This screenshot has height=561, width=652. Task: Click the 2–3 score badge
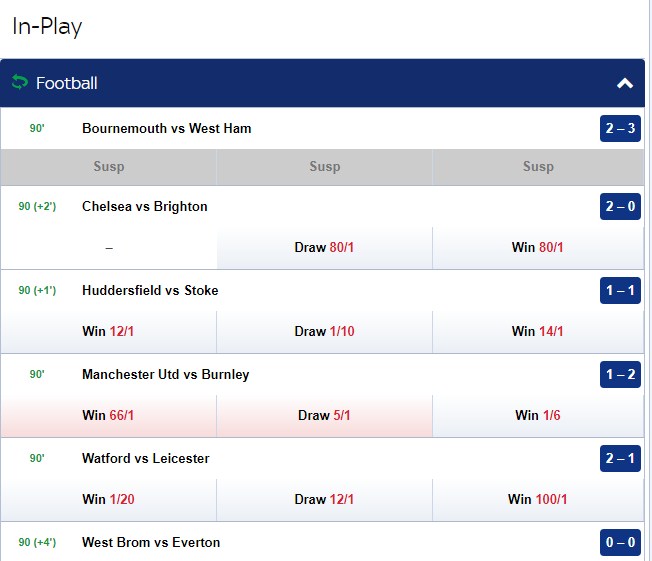620,129
